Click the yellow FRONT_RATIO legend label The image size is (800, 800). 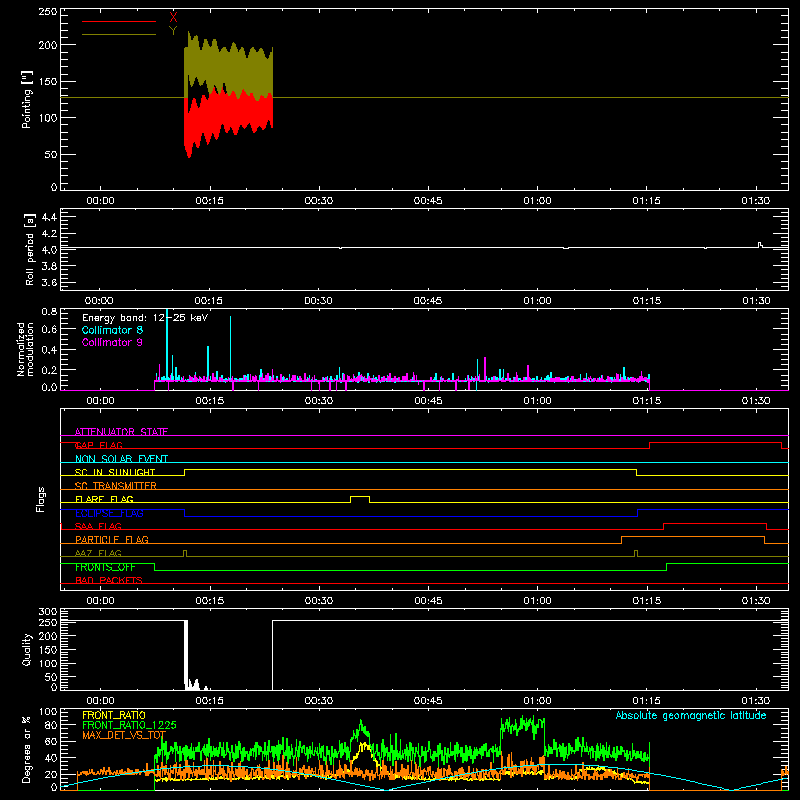[x=113, y=715]
